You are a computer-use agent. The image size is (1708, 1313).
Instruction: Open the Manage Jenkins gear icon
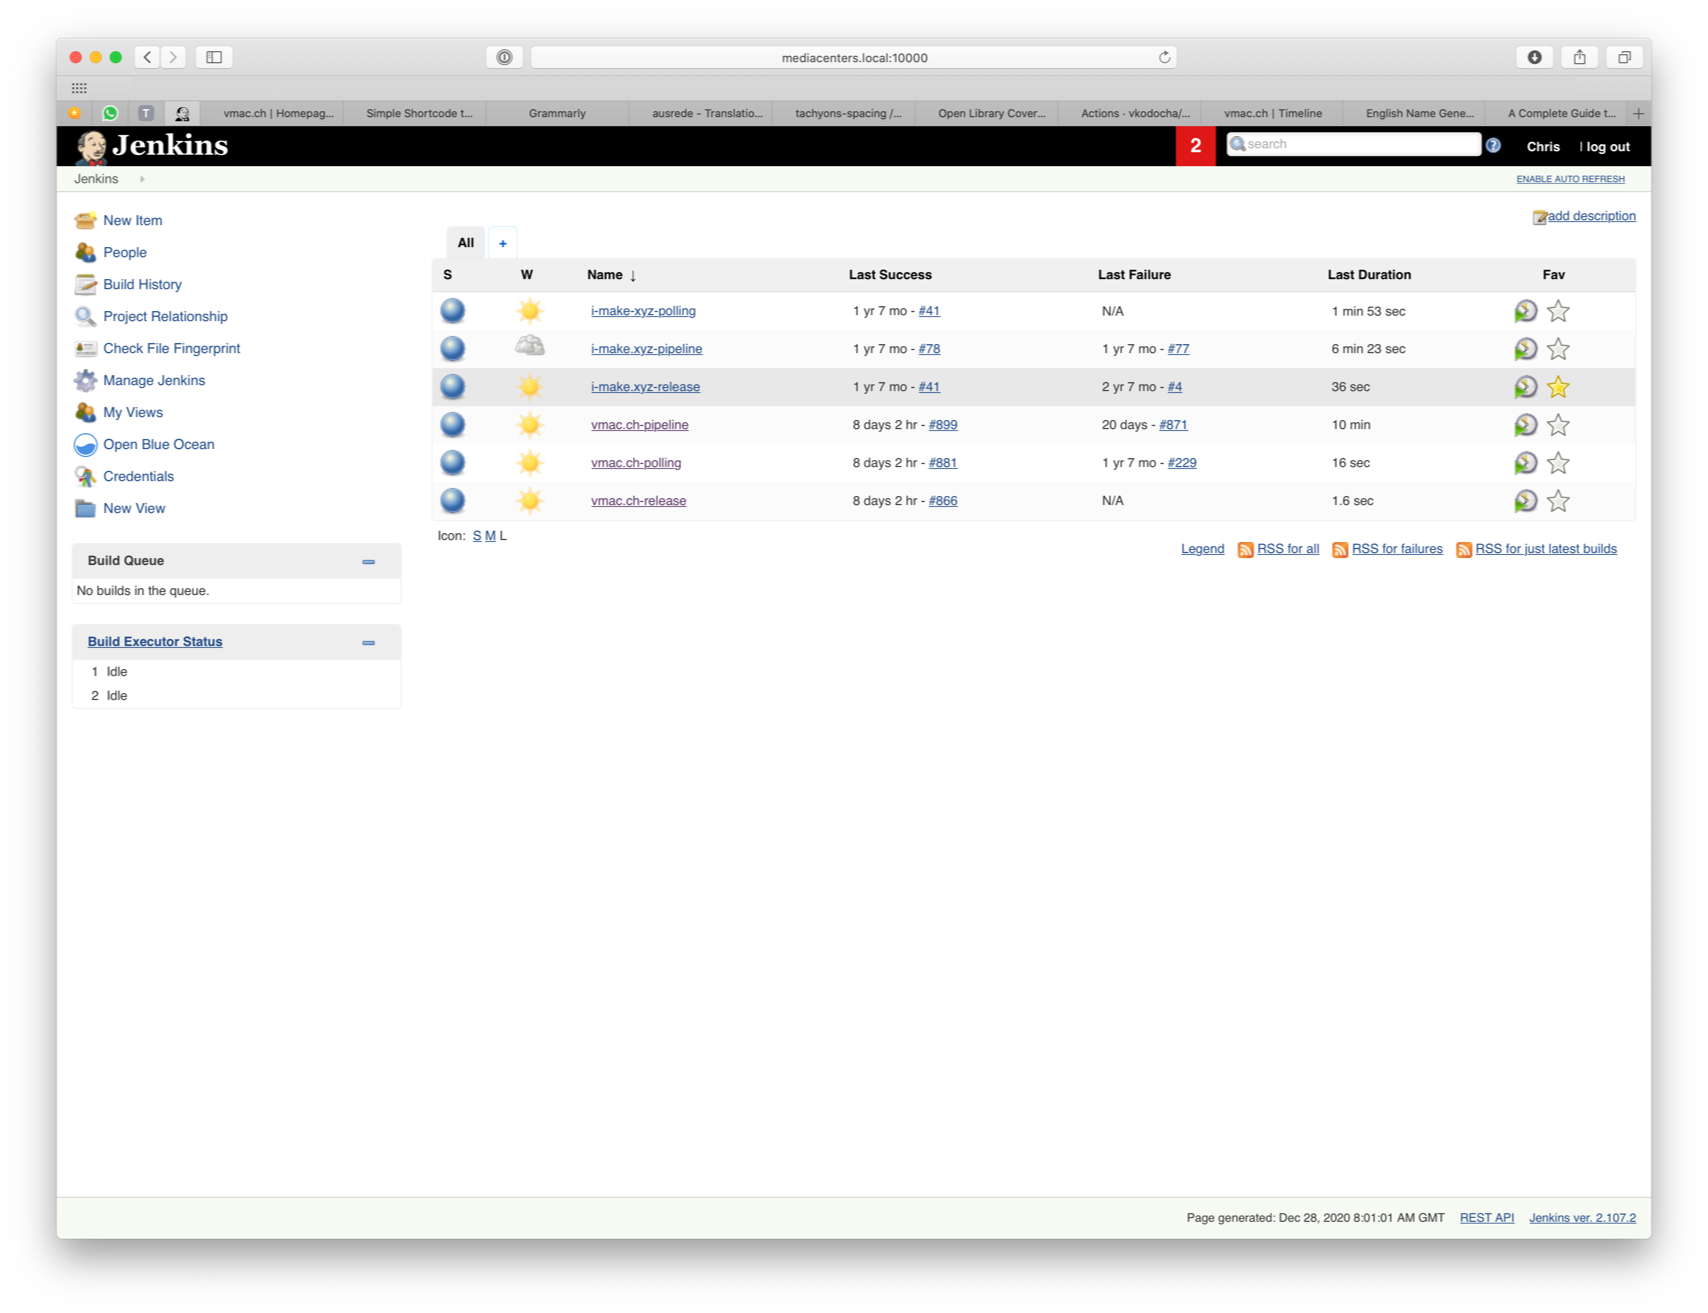(85, 380)
